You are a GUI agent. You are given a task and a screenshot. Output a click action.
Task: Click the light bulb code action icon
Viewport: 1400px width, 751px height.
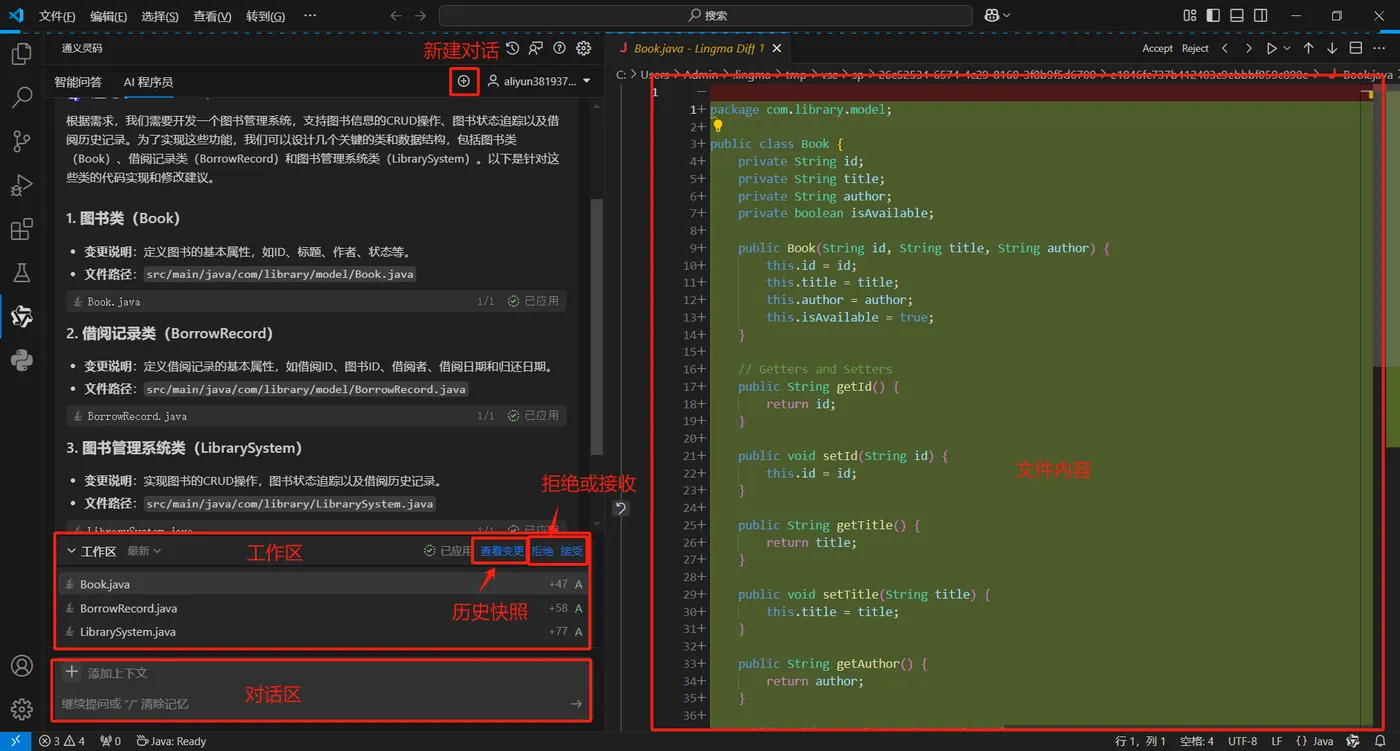click(x=717, y=127)
